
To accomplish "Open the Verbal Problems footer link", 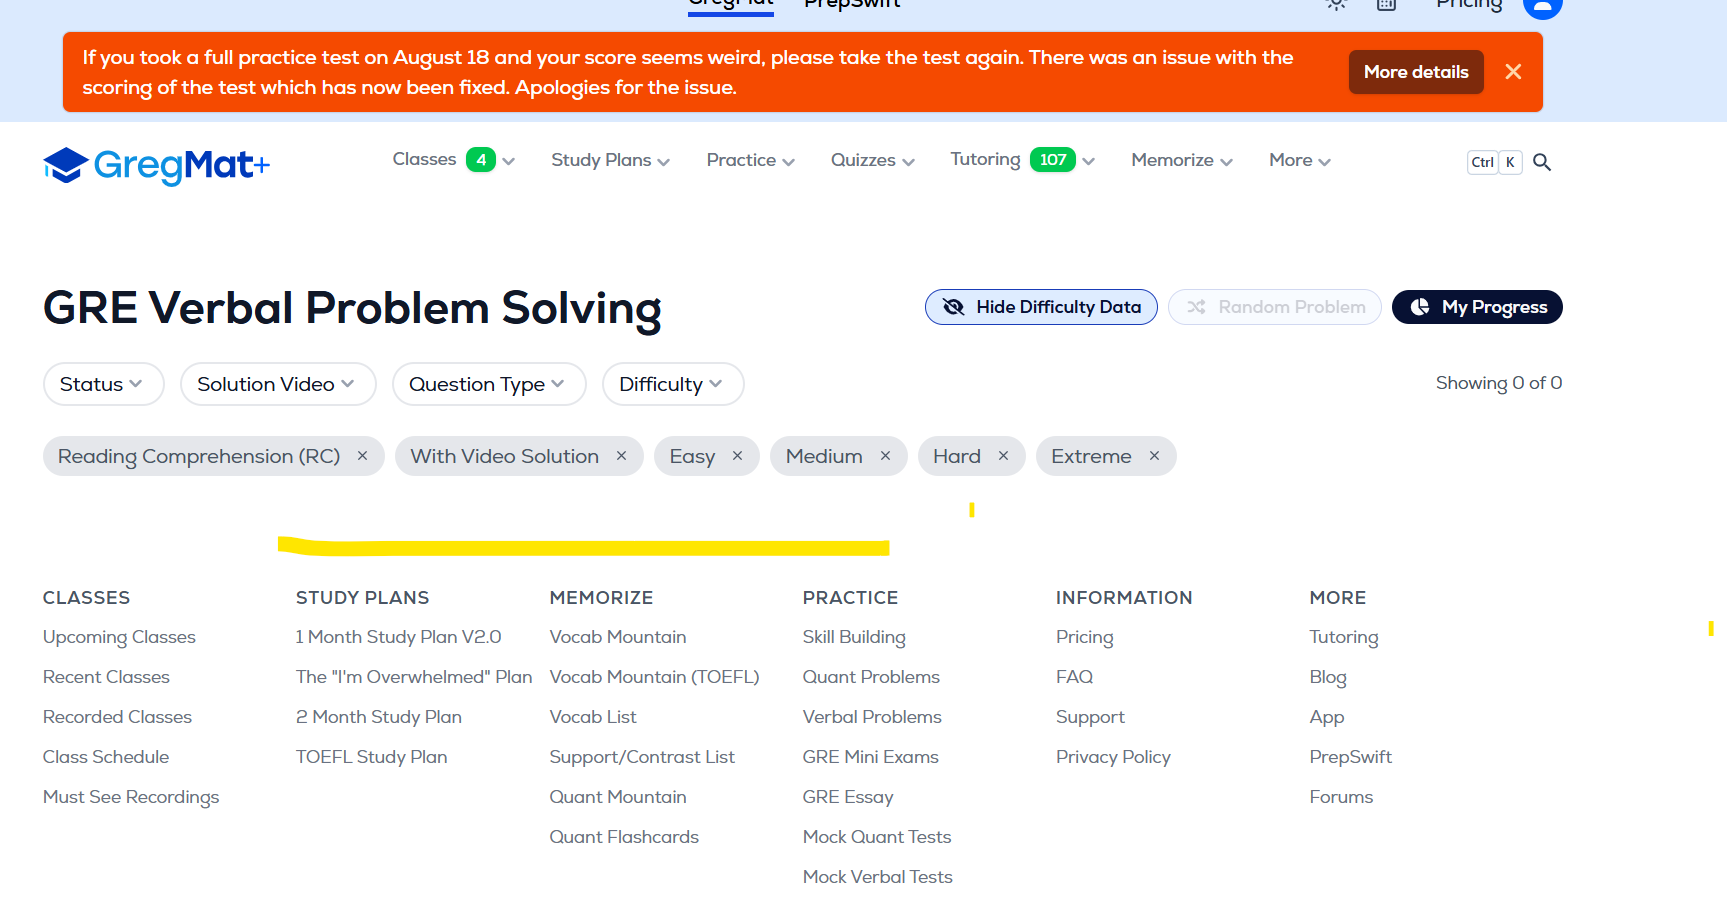I will pyautogui.click(x=872, y=717).
